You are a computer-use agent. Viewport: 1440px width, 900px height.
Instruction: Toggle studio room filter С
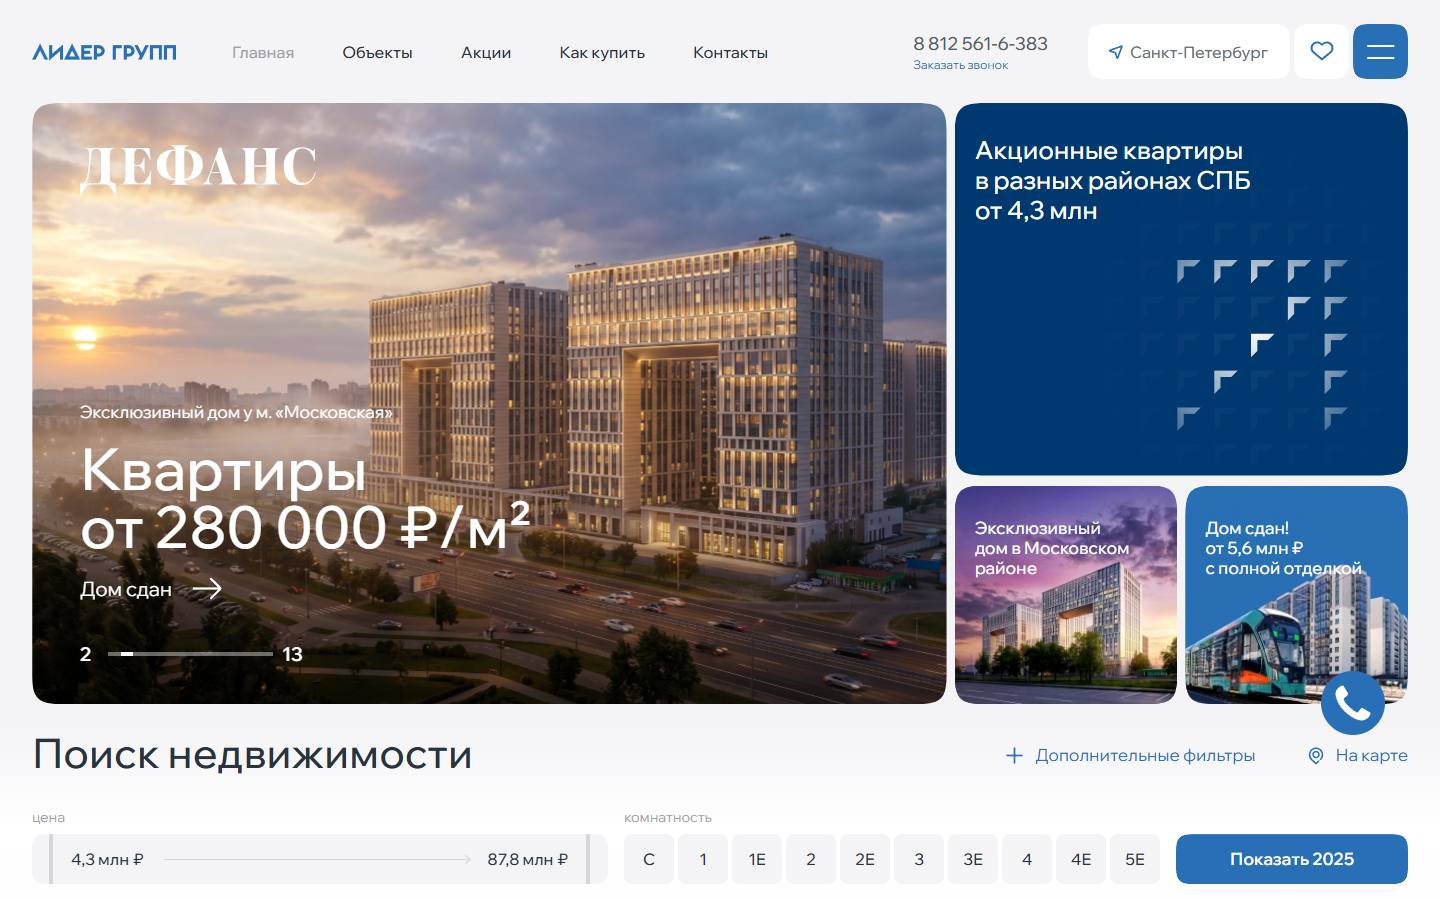pos(649,859)
